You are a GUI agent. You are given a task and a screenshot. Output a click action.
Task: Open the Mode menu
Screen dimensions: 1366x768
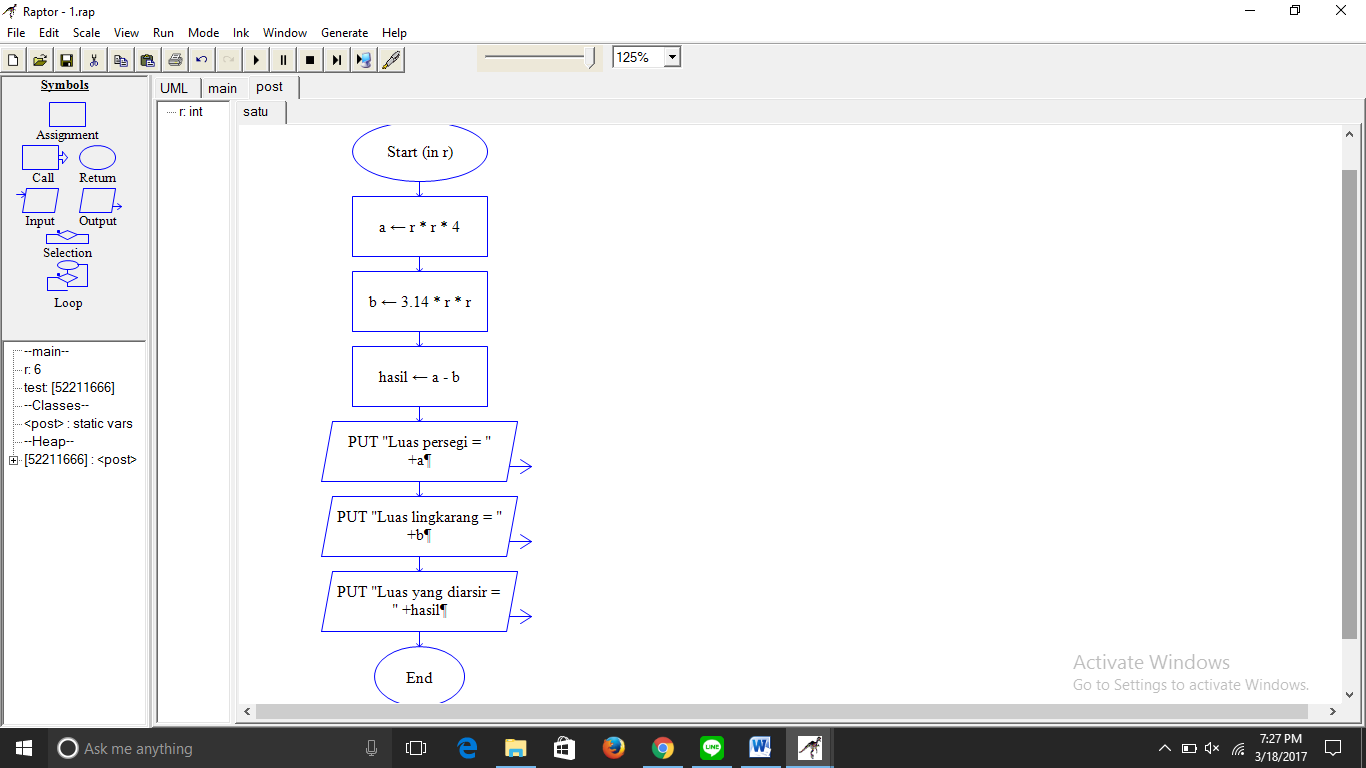[203, 33]
